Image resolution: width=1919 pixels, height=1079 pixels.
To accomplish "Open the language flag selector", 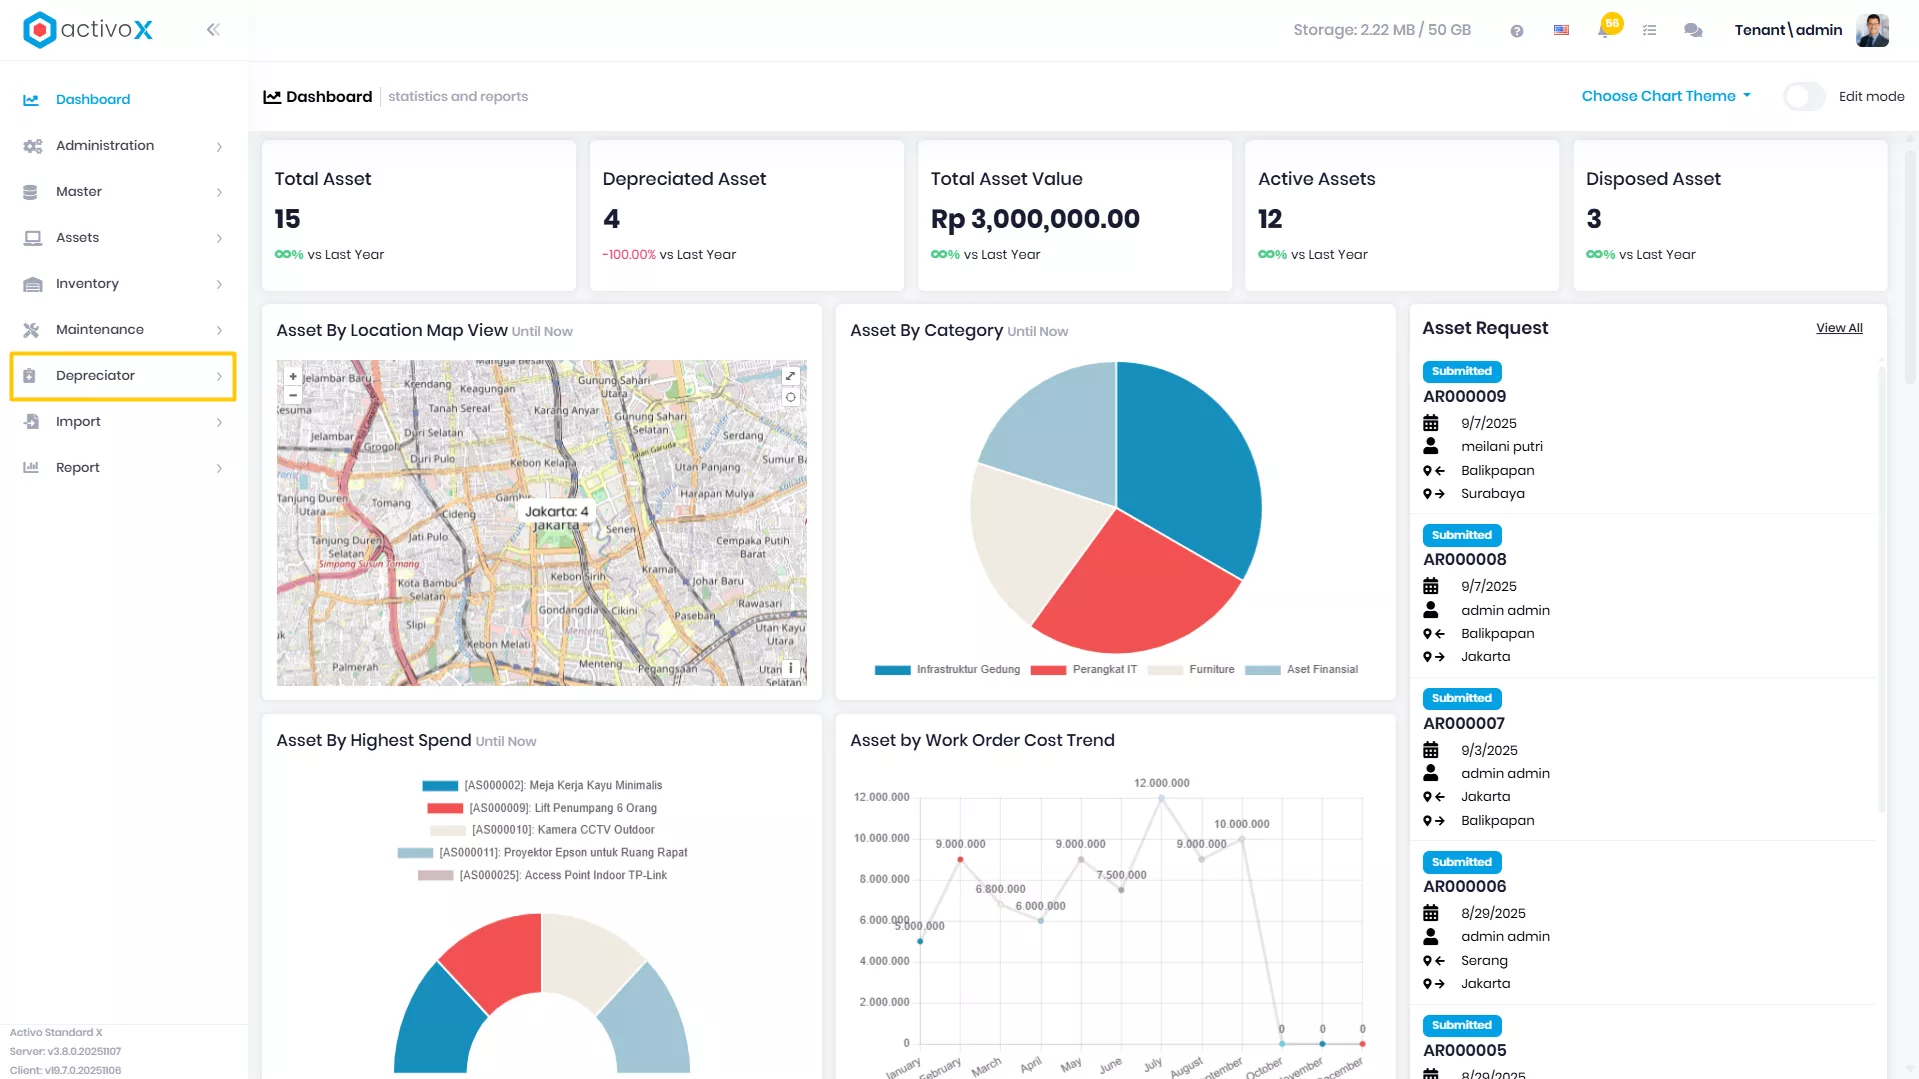I will 1561,31.
